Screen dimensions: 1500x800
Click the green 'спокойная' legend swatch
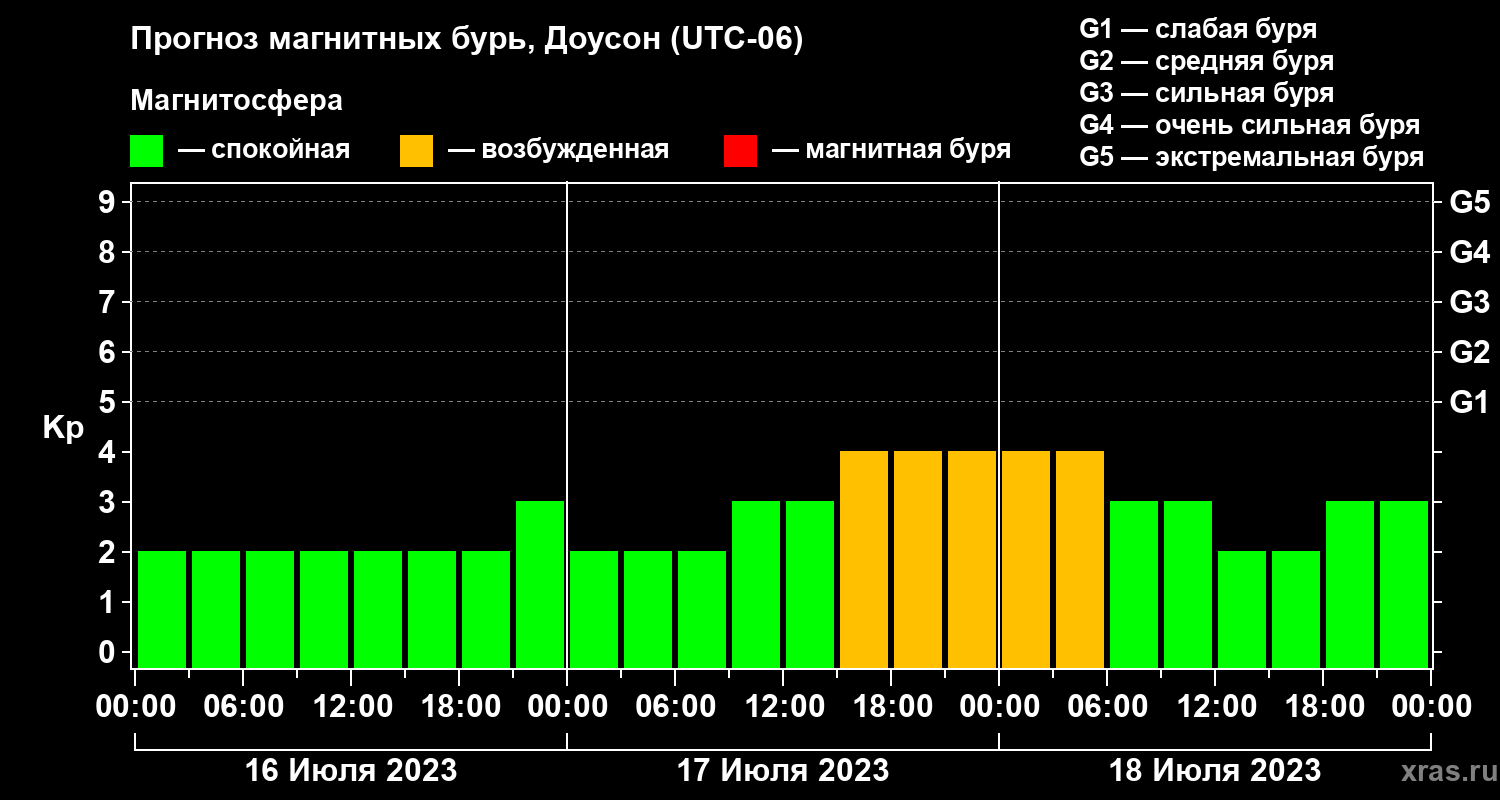pyautogui.click(x=146, y=151)
